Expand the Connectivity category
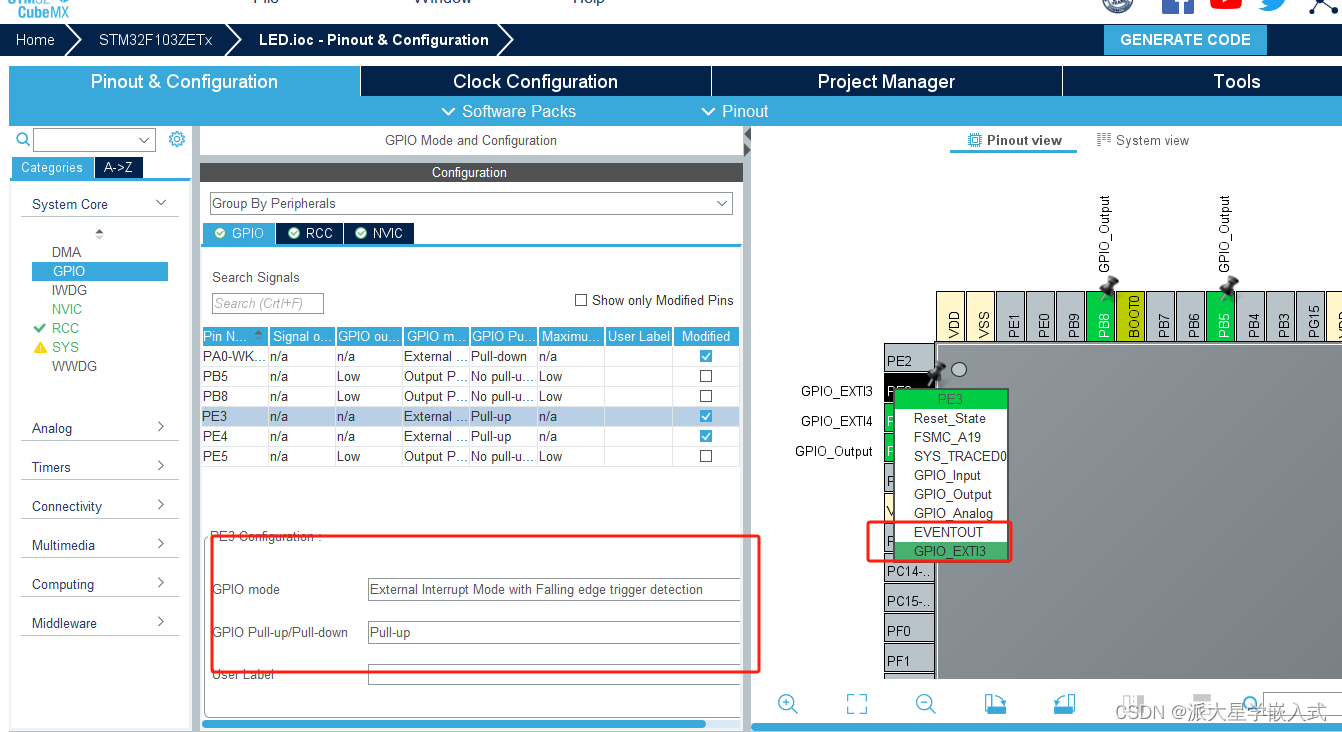The height and width of the screenshot is (732, 1342). click(100, 506)
